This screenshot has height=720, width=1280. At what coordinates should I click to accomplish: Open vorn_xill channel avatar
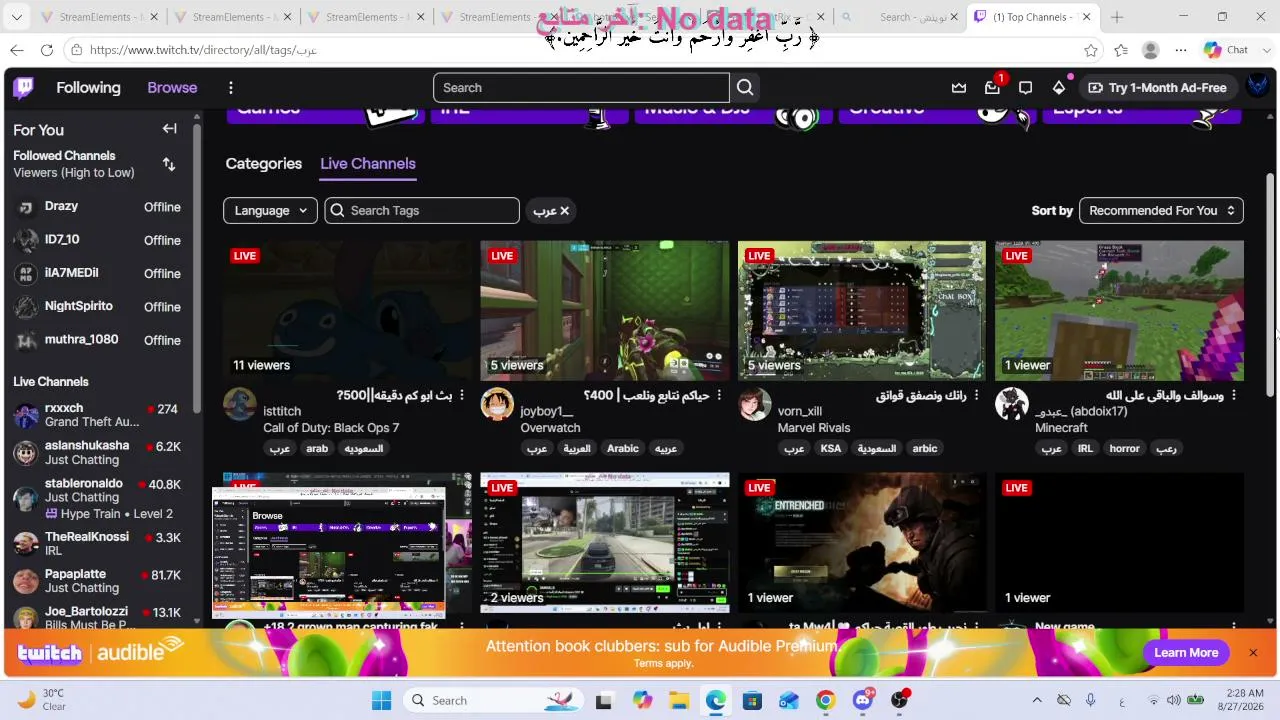pos(755,404)
